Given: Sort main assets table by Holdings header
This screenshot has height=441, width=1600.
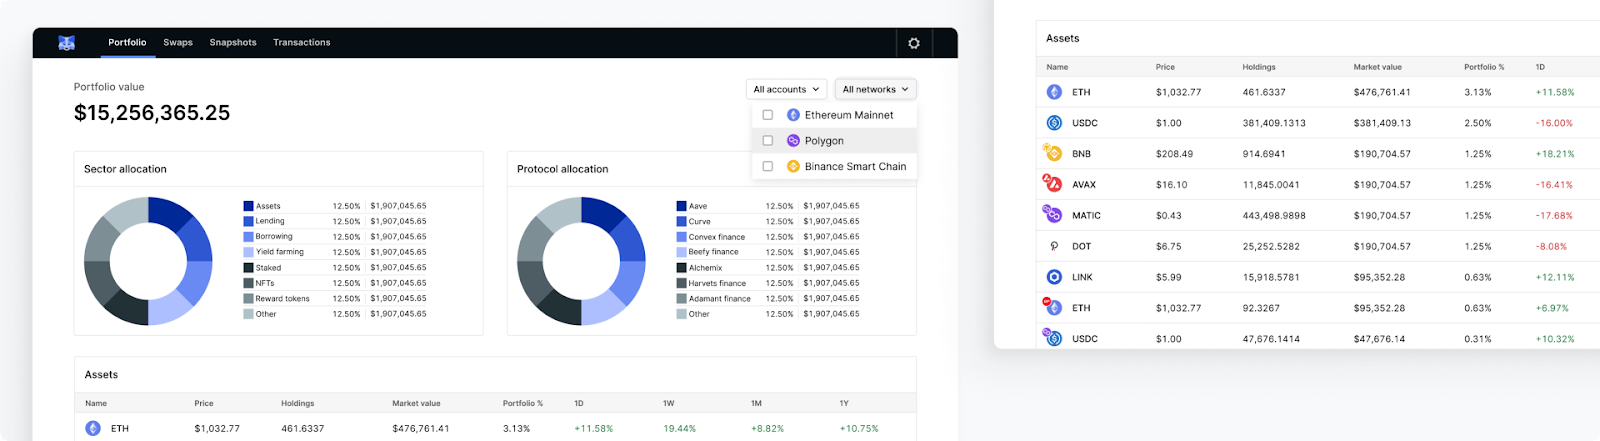Looking at the screenshot, I should (298, 404).
